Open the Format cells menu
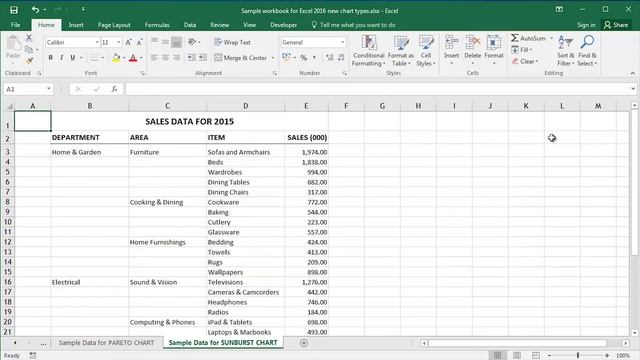The height and width of the screenshot is (360, 640). 494,51
